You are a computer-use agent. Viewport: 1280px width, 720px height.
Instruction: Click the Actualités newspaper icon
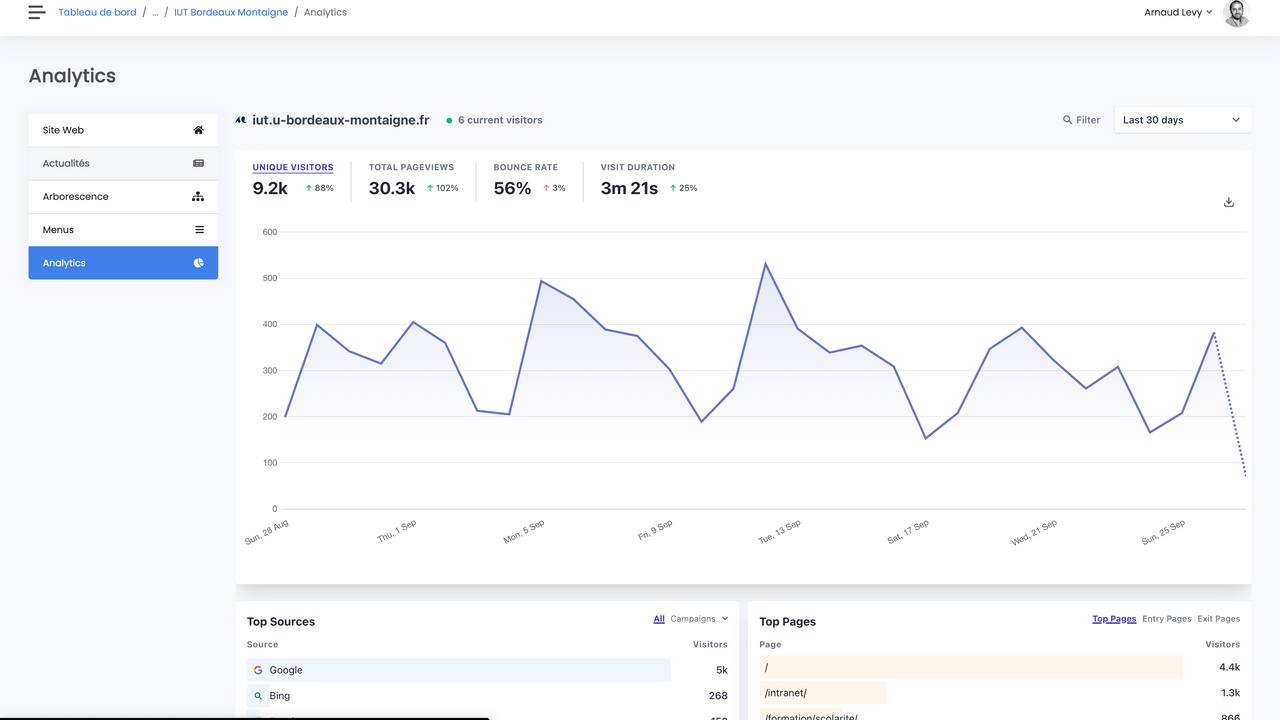click(198, 163)
